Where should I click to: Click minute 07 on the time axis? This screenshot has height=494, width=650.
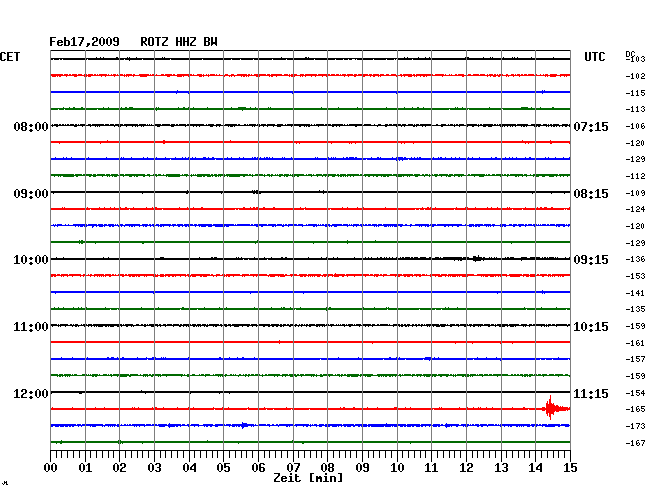click(293, 468)
